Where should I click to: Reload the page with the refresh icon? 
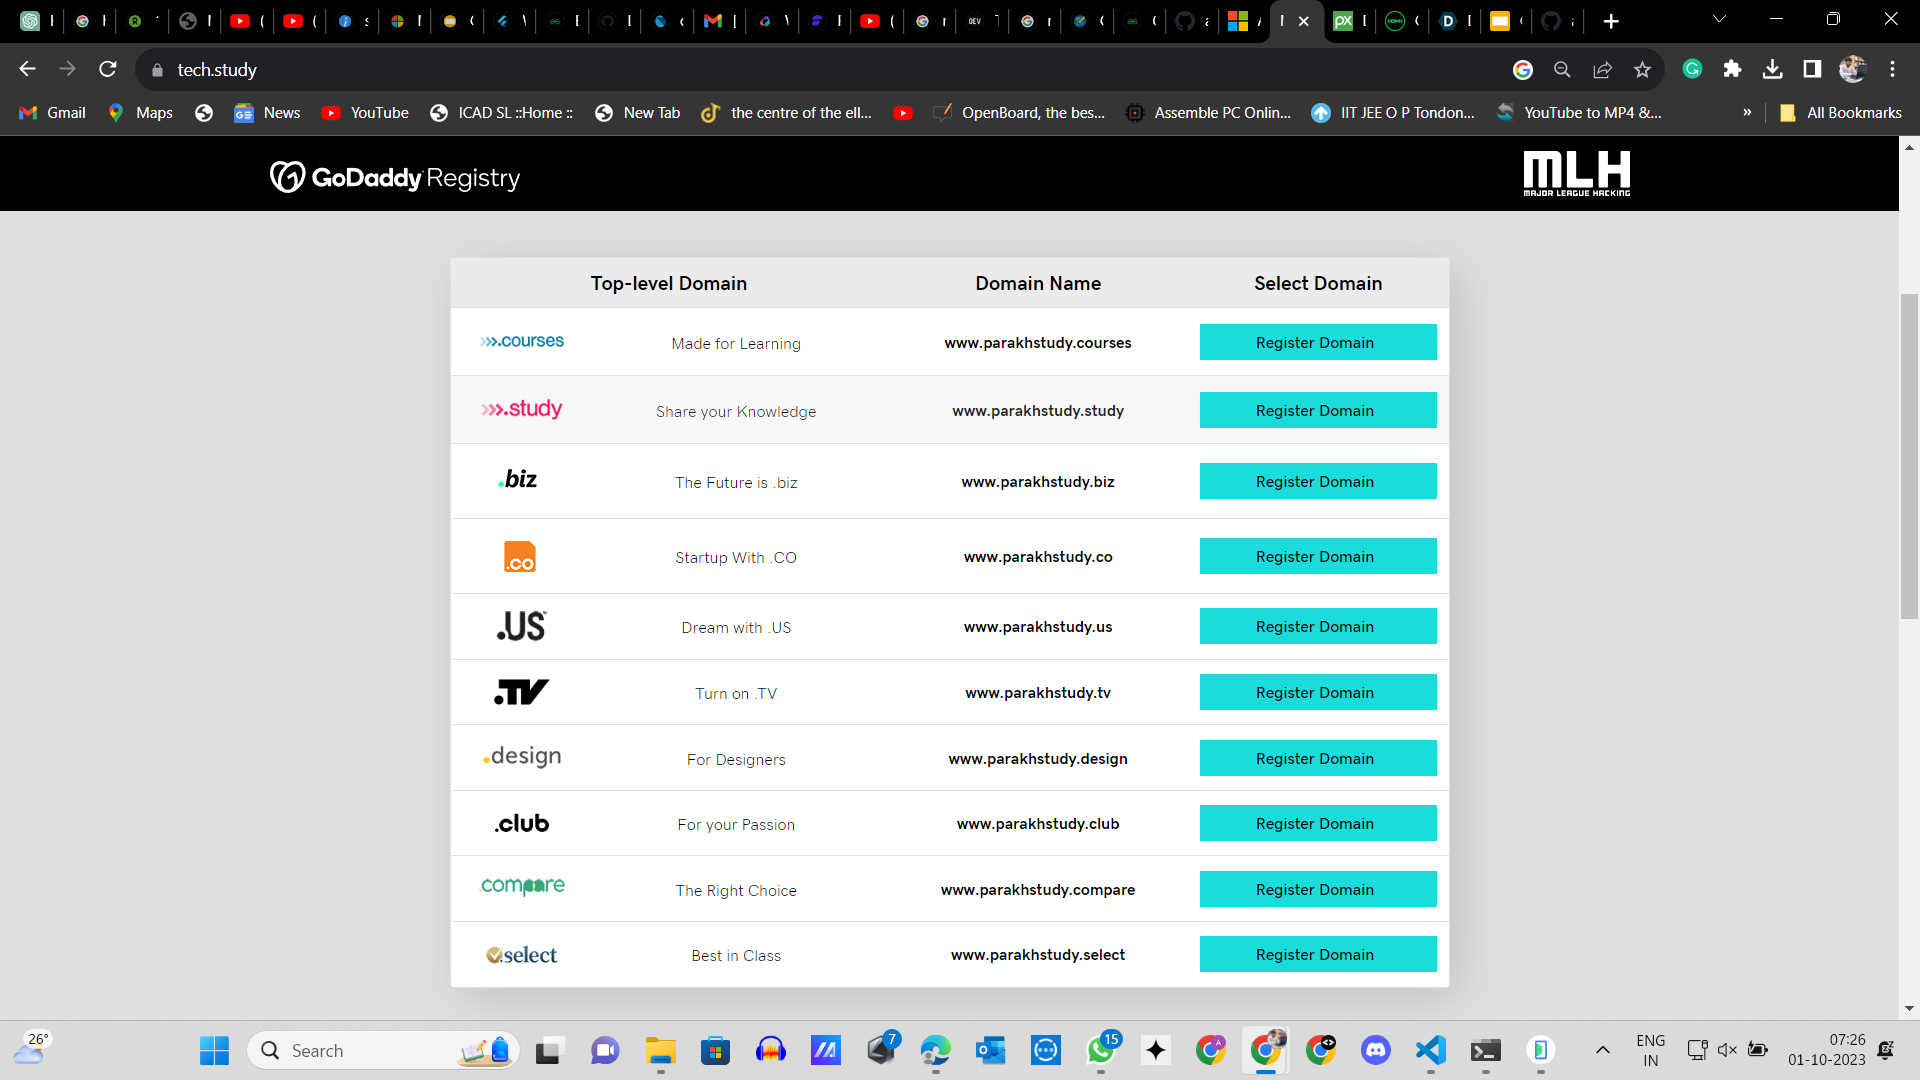pyautogui.click(x=108, y=69)
